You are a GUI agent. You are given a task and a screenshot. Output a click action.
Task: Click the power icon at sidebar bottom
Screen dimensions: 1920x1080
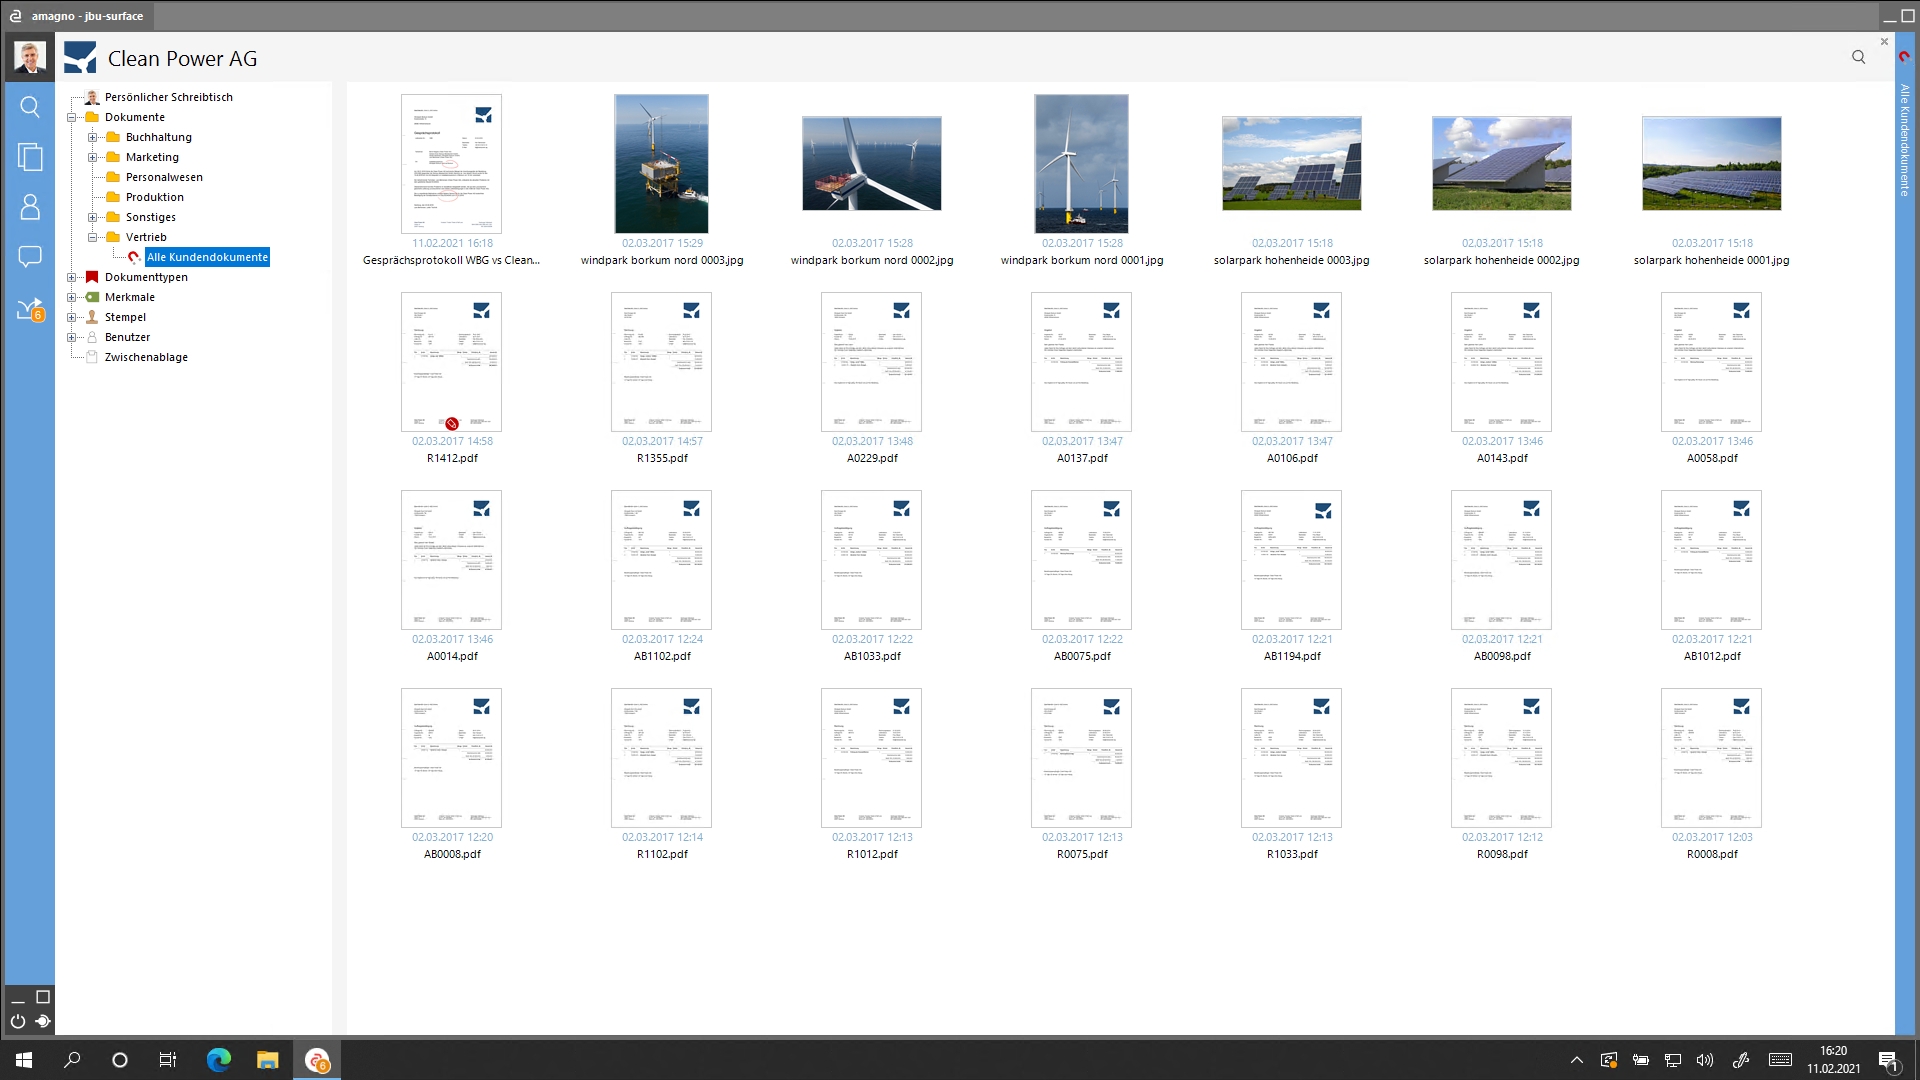(18, 1021)
